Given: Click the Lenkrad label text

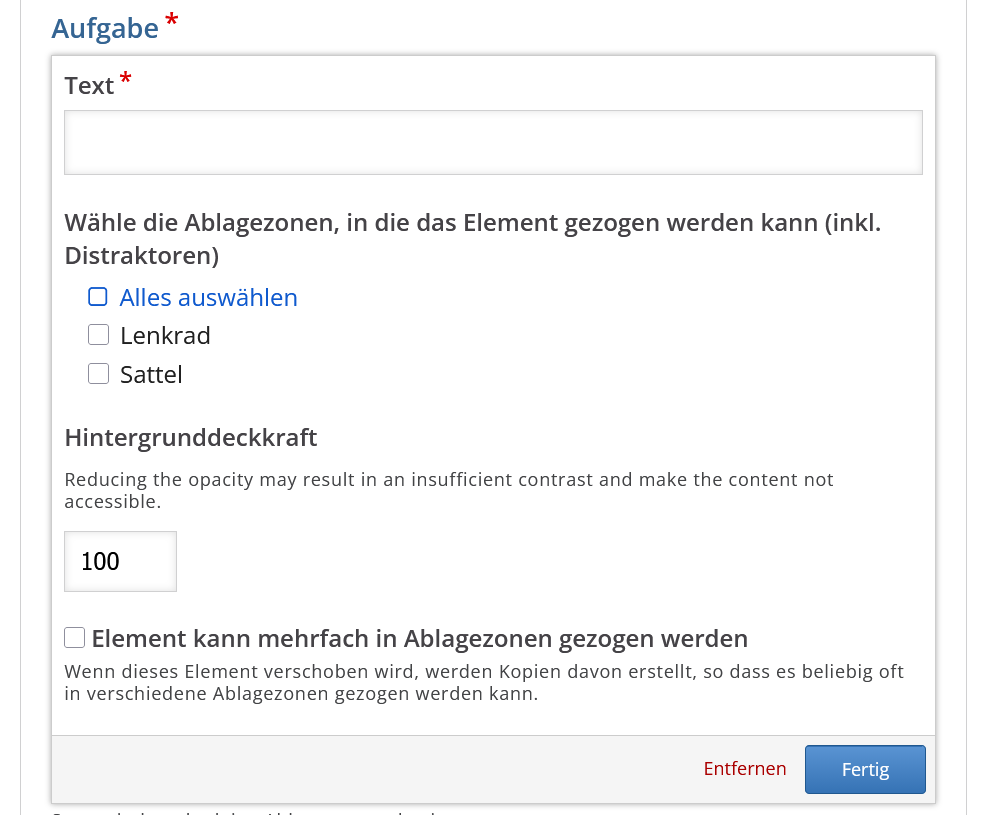Looking at the screenshot, I should 165,335.
